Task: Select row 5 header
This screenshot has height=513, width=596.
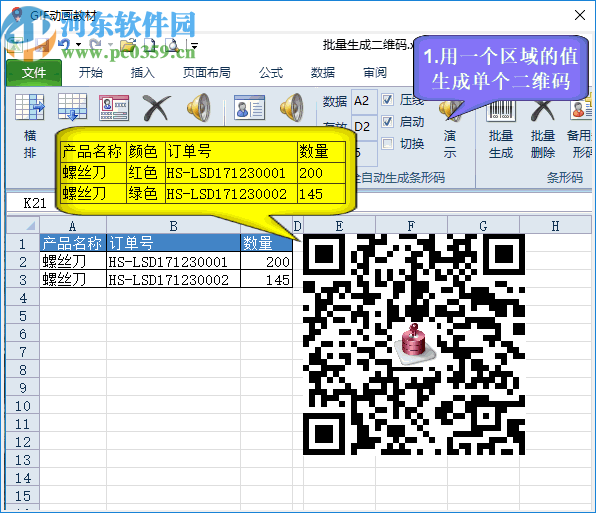Action: [23, 315]
